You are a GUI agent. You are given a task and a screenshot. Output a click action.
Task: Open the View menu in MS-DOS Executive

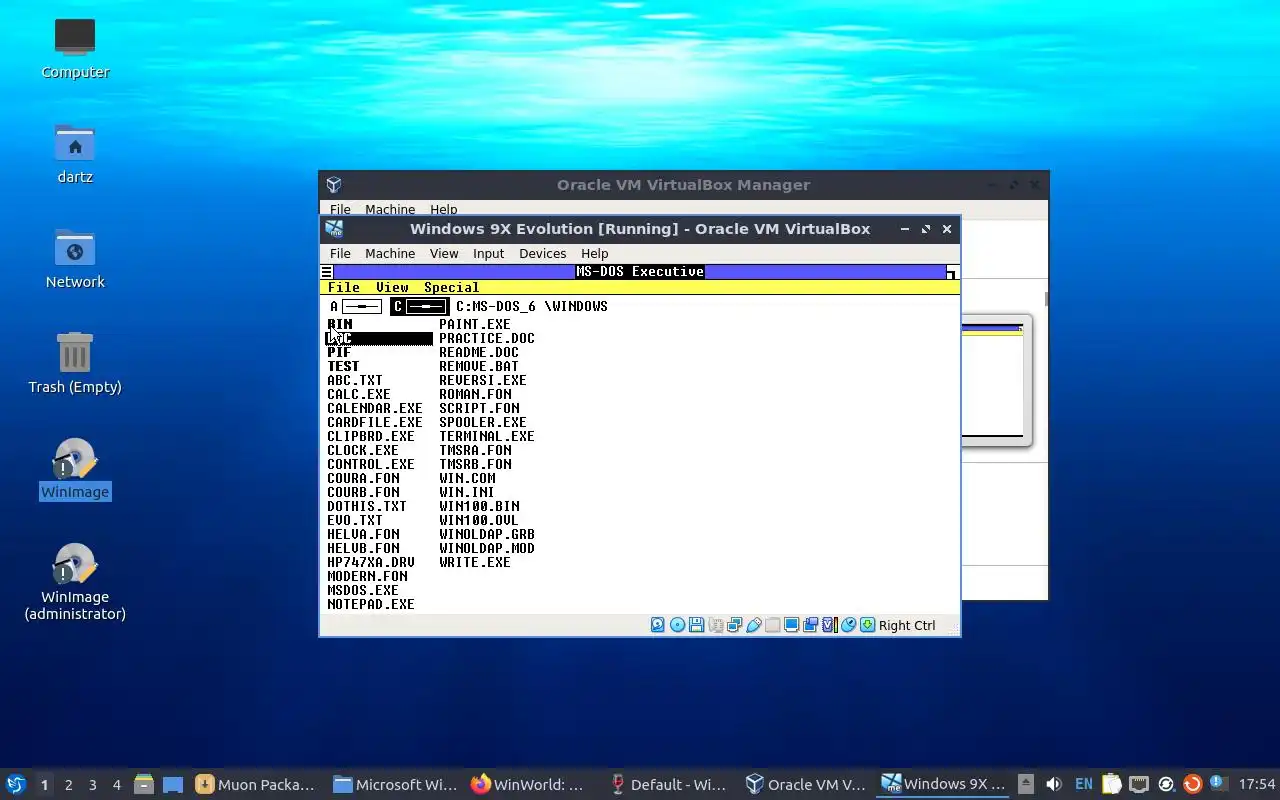point(392,287)
